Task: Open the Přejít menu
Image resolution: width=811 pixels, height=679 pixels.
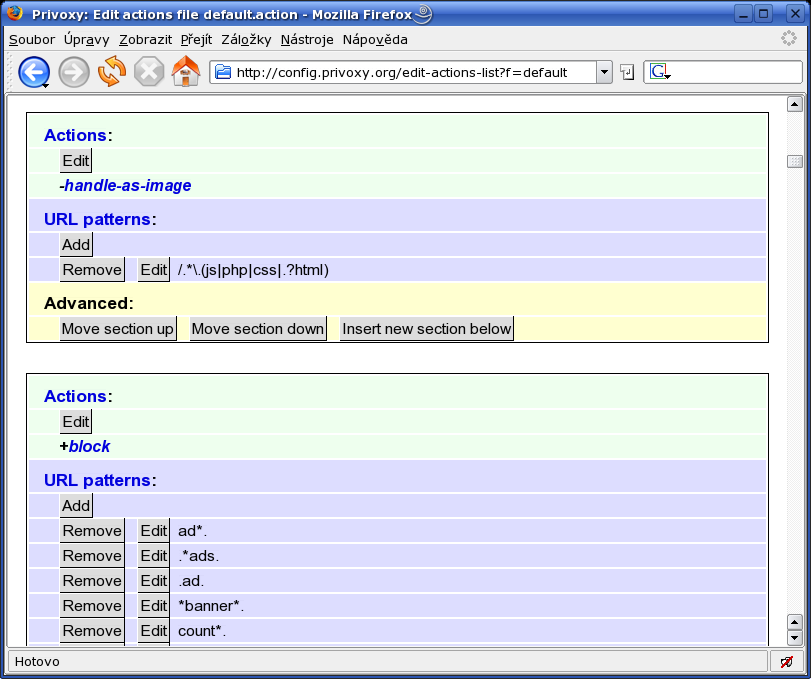Action: [197, 40]
